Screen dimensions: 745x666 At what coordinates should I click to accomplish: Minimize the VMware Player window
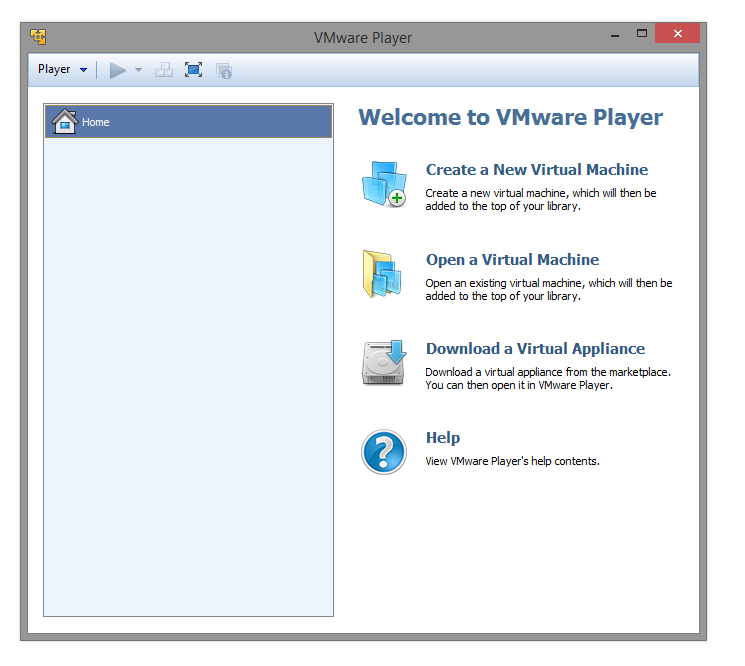click(615, 34)
